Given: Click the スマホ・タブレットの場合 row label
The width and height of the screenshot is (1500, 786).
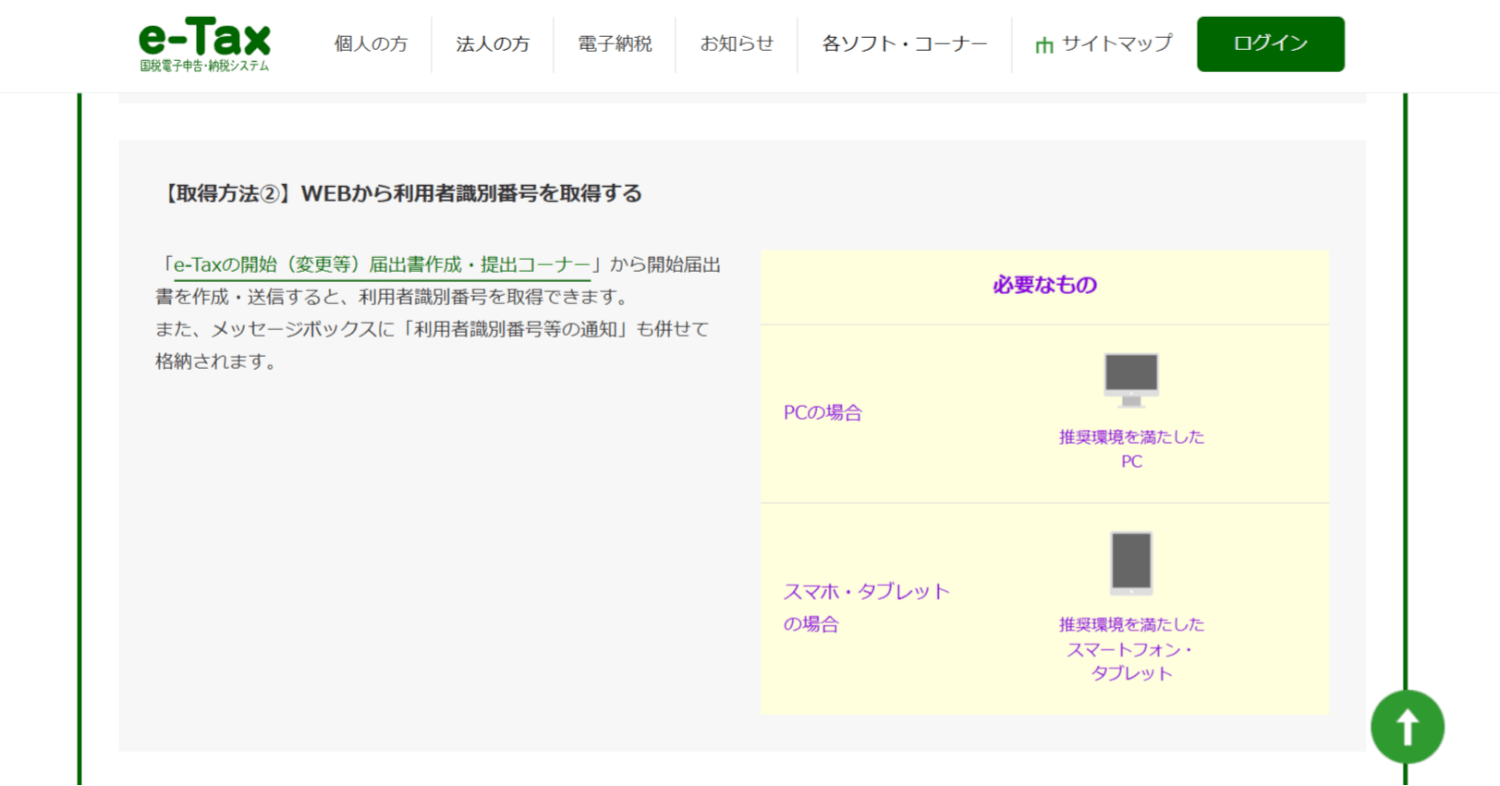Looking at the screenshot, I should pos(865,607).
